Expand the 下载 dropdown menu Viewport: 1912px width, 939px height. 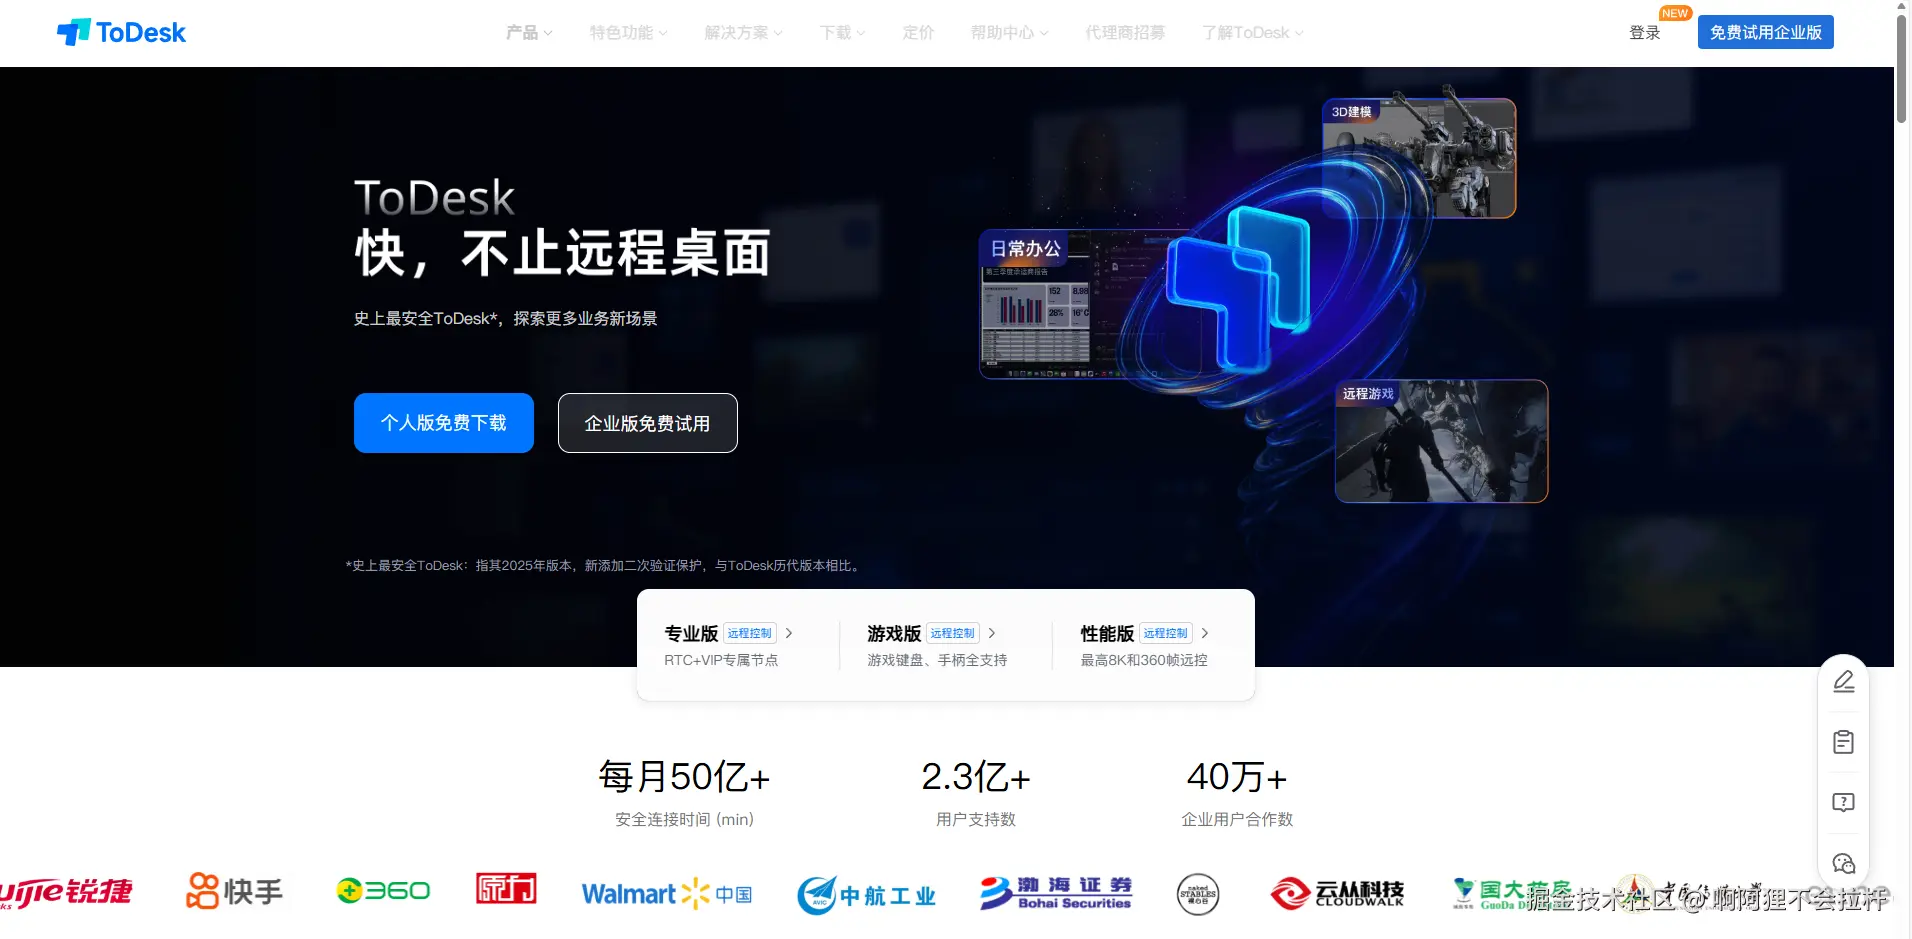pyautogui.click(x=843, y=33)
